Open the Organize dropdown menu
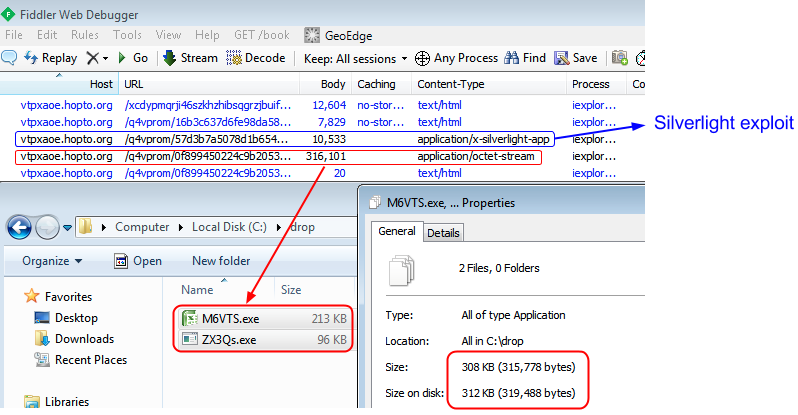Viewport: 798px width, 415px height. (x=52, y=261)
